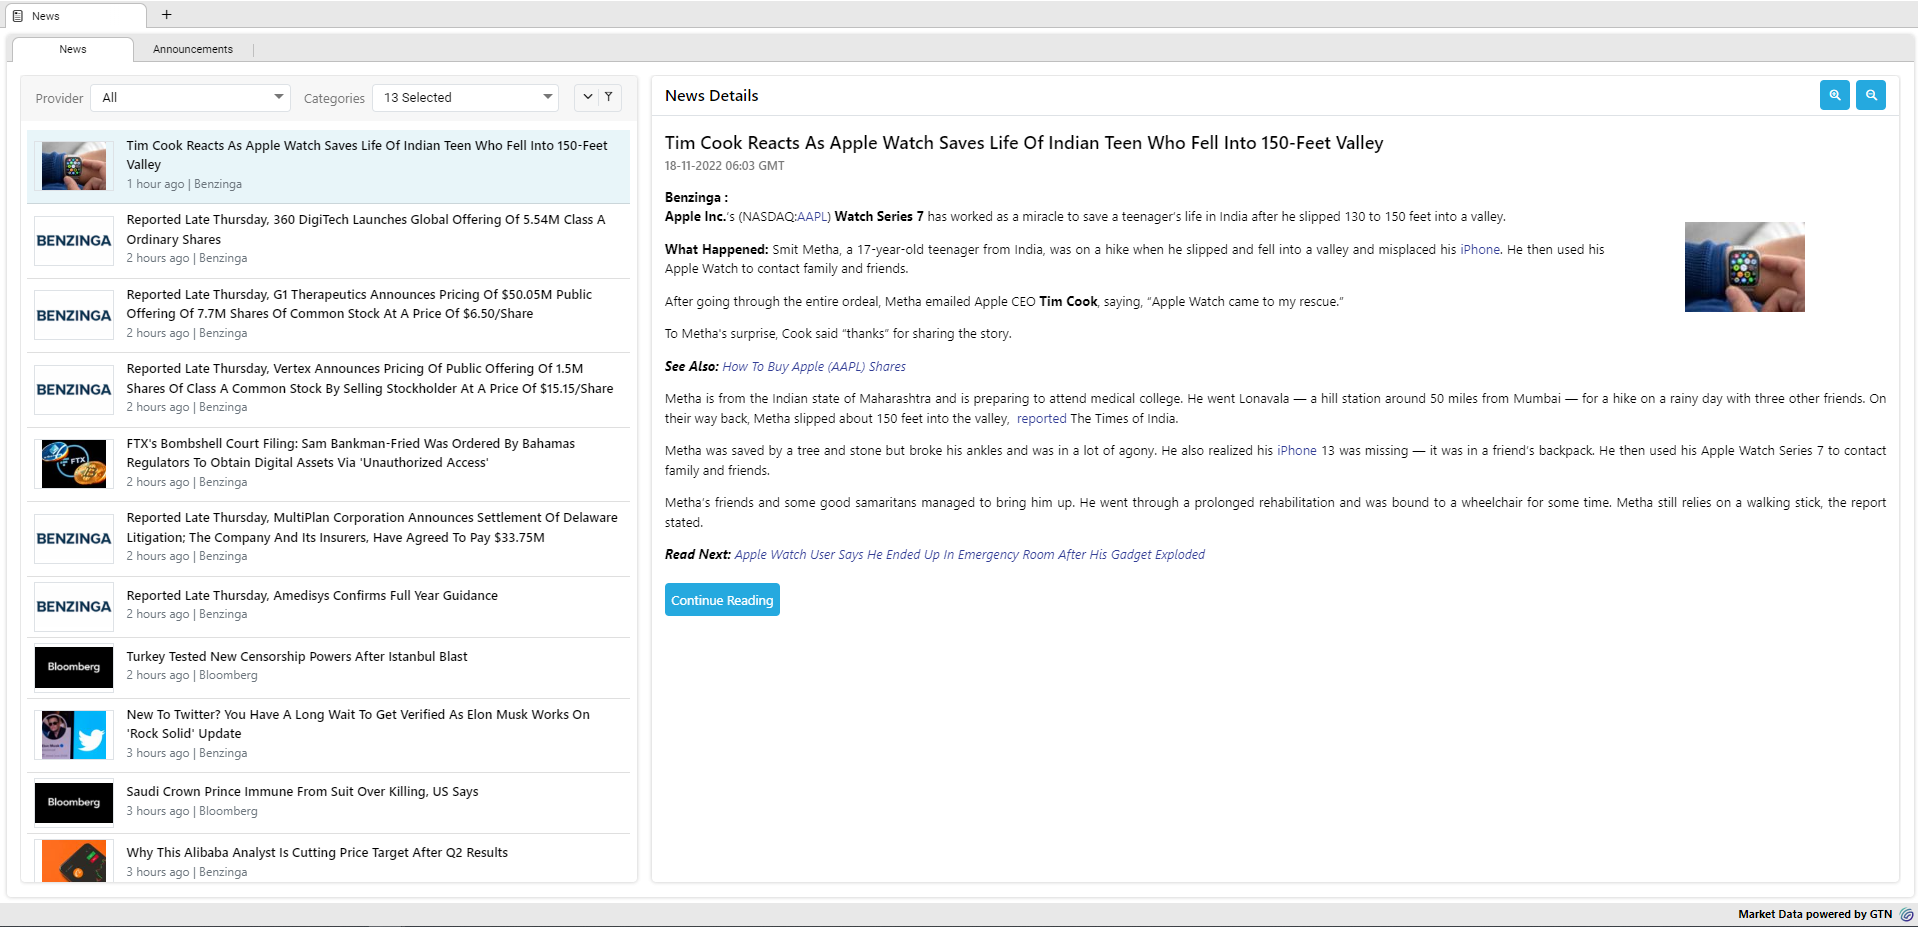Click the zoom out magnifier button
This screenshot has height=927, width=1918.
[x=1870, y=95]
